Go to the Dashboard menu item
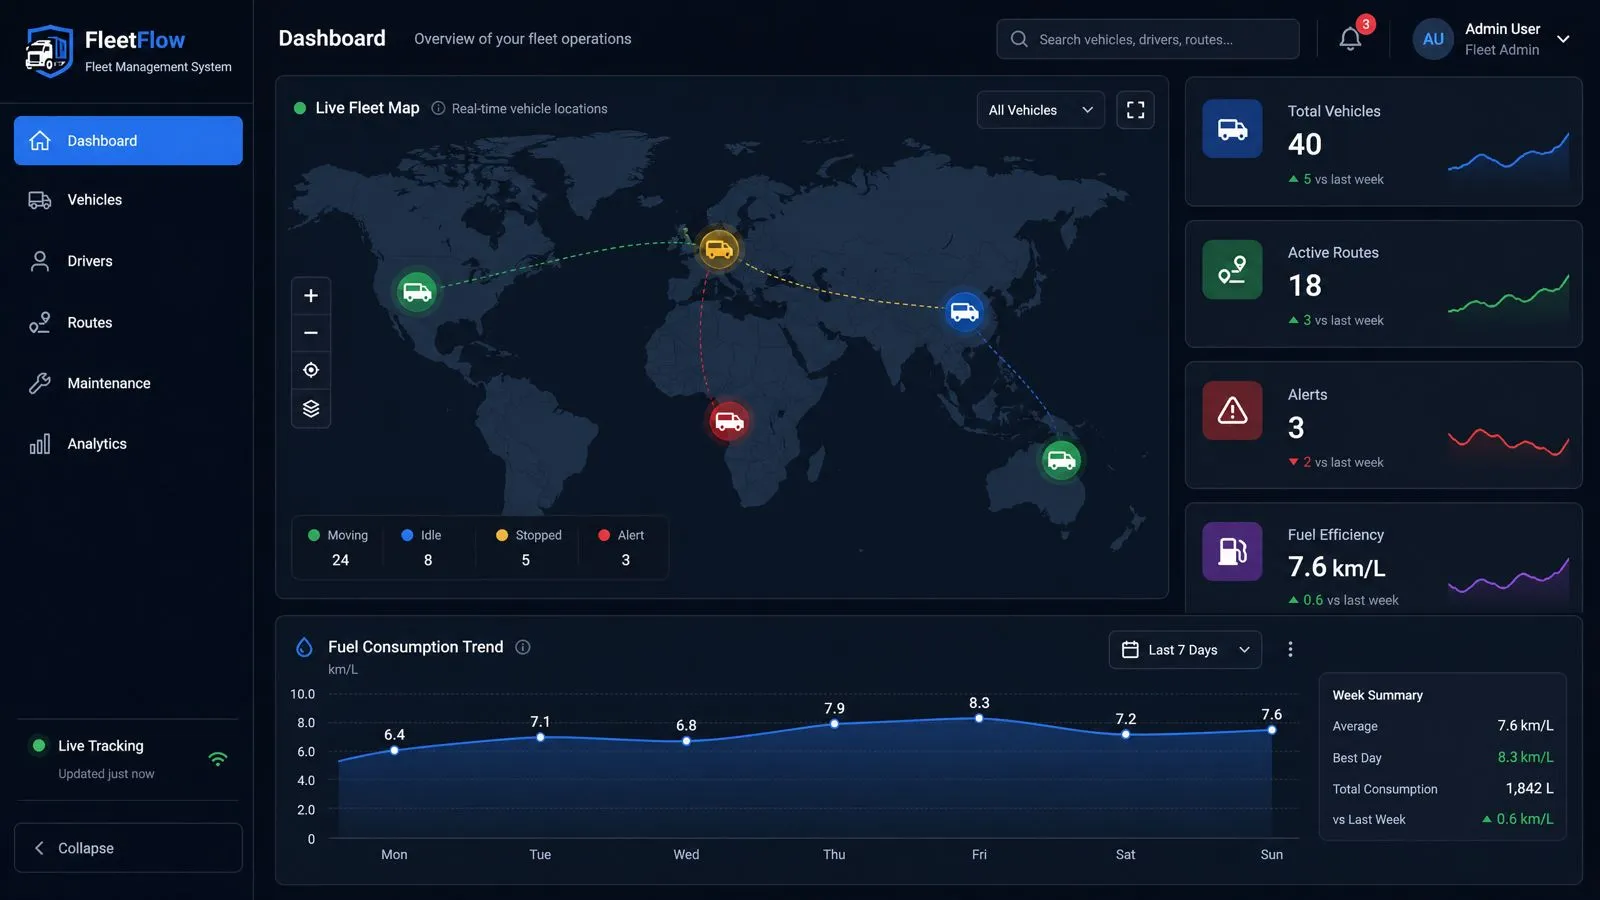Image resolution: width=1600 pixels, height=900 pixels. click(128, 141)
